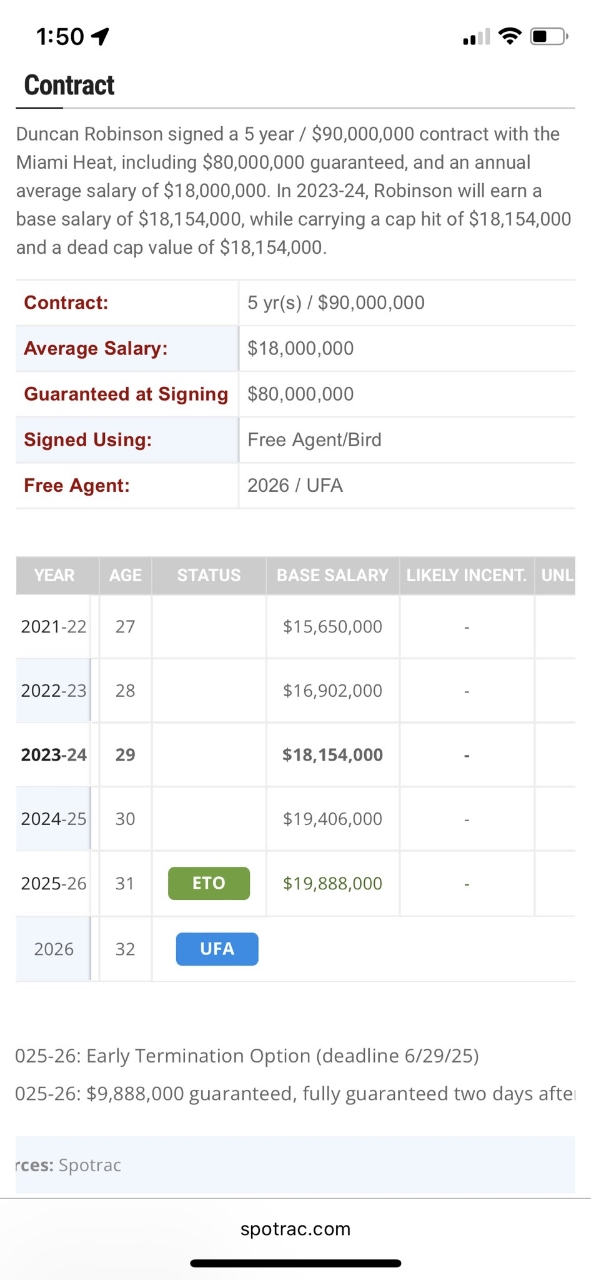This screenshot has width=591, height=1280.
Task: Select the Contract section heading
Action: (x=69, y=85)
